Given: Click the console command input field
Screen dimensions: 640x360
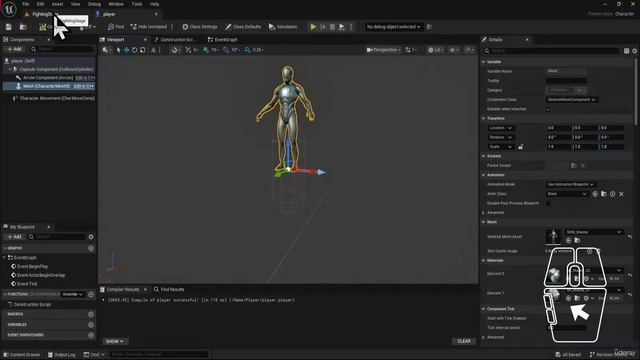Looking at the screenshot, I should tap(159, 355).
